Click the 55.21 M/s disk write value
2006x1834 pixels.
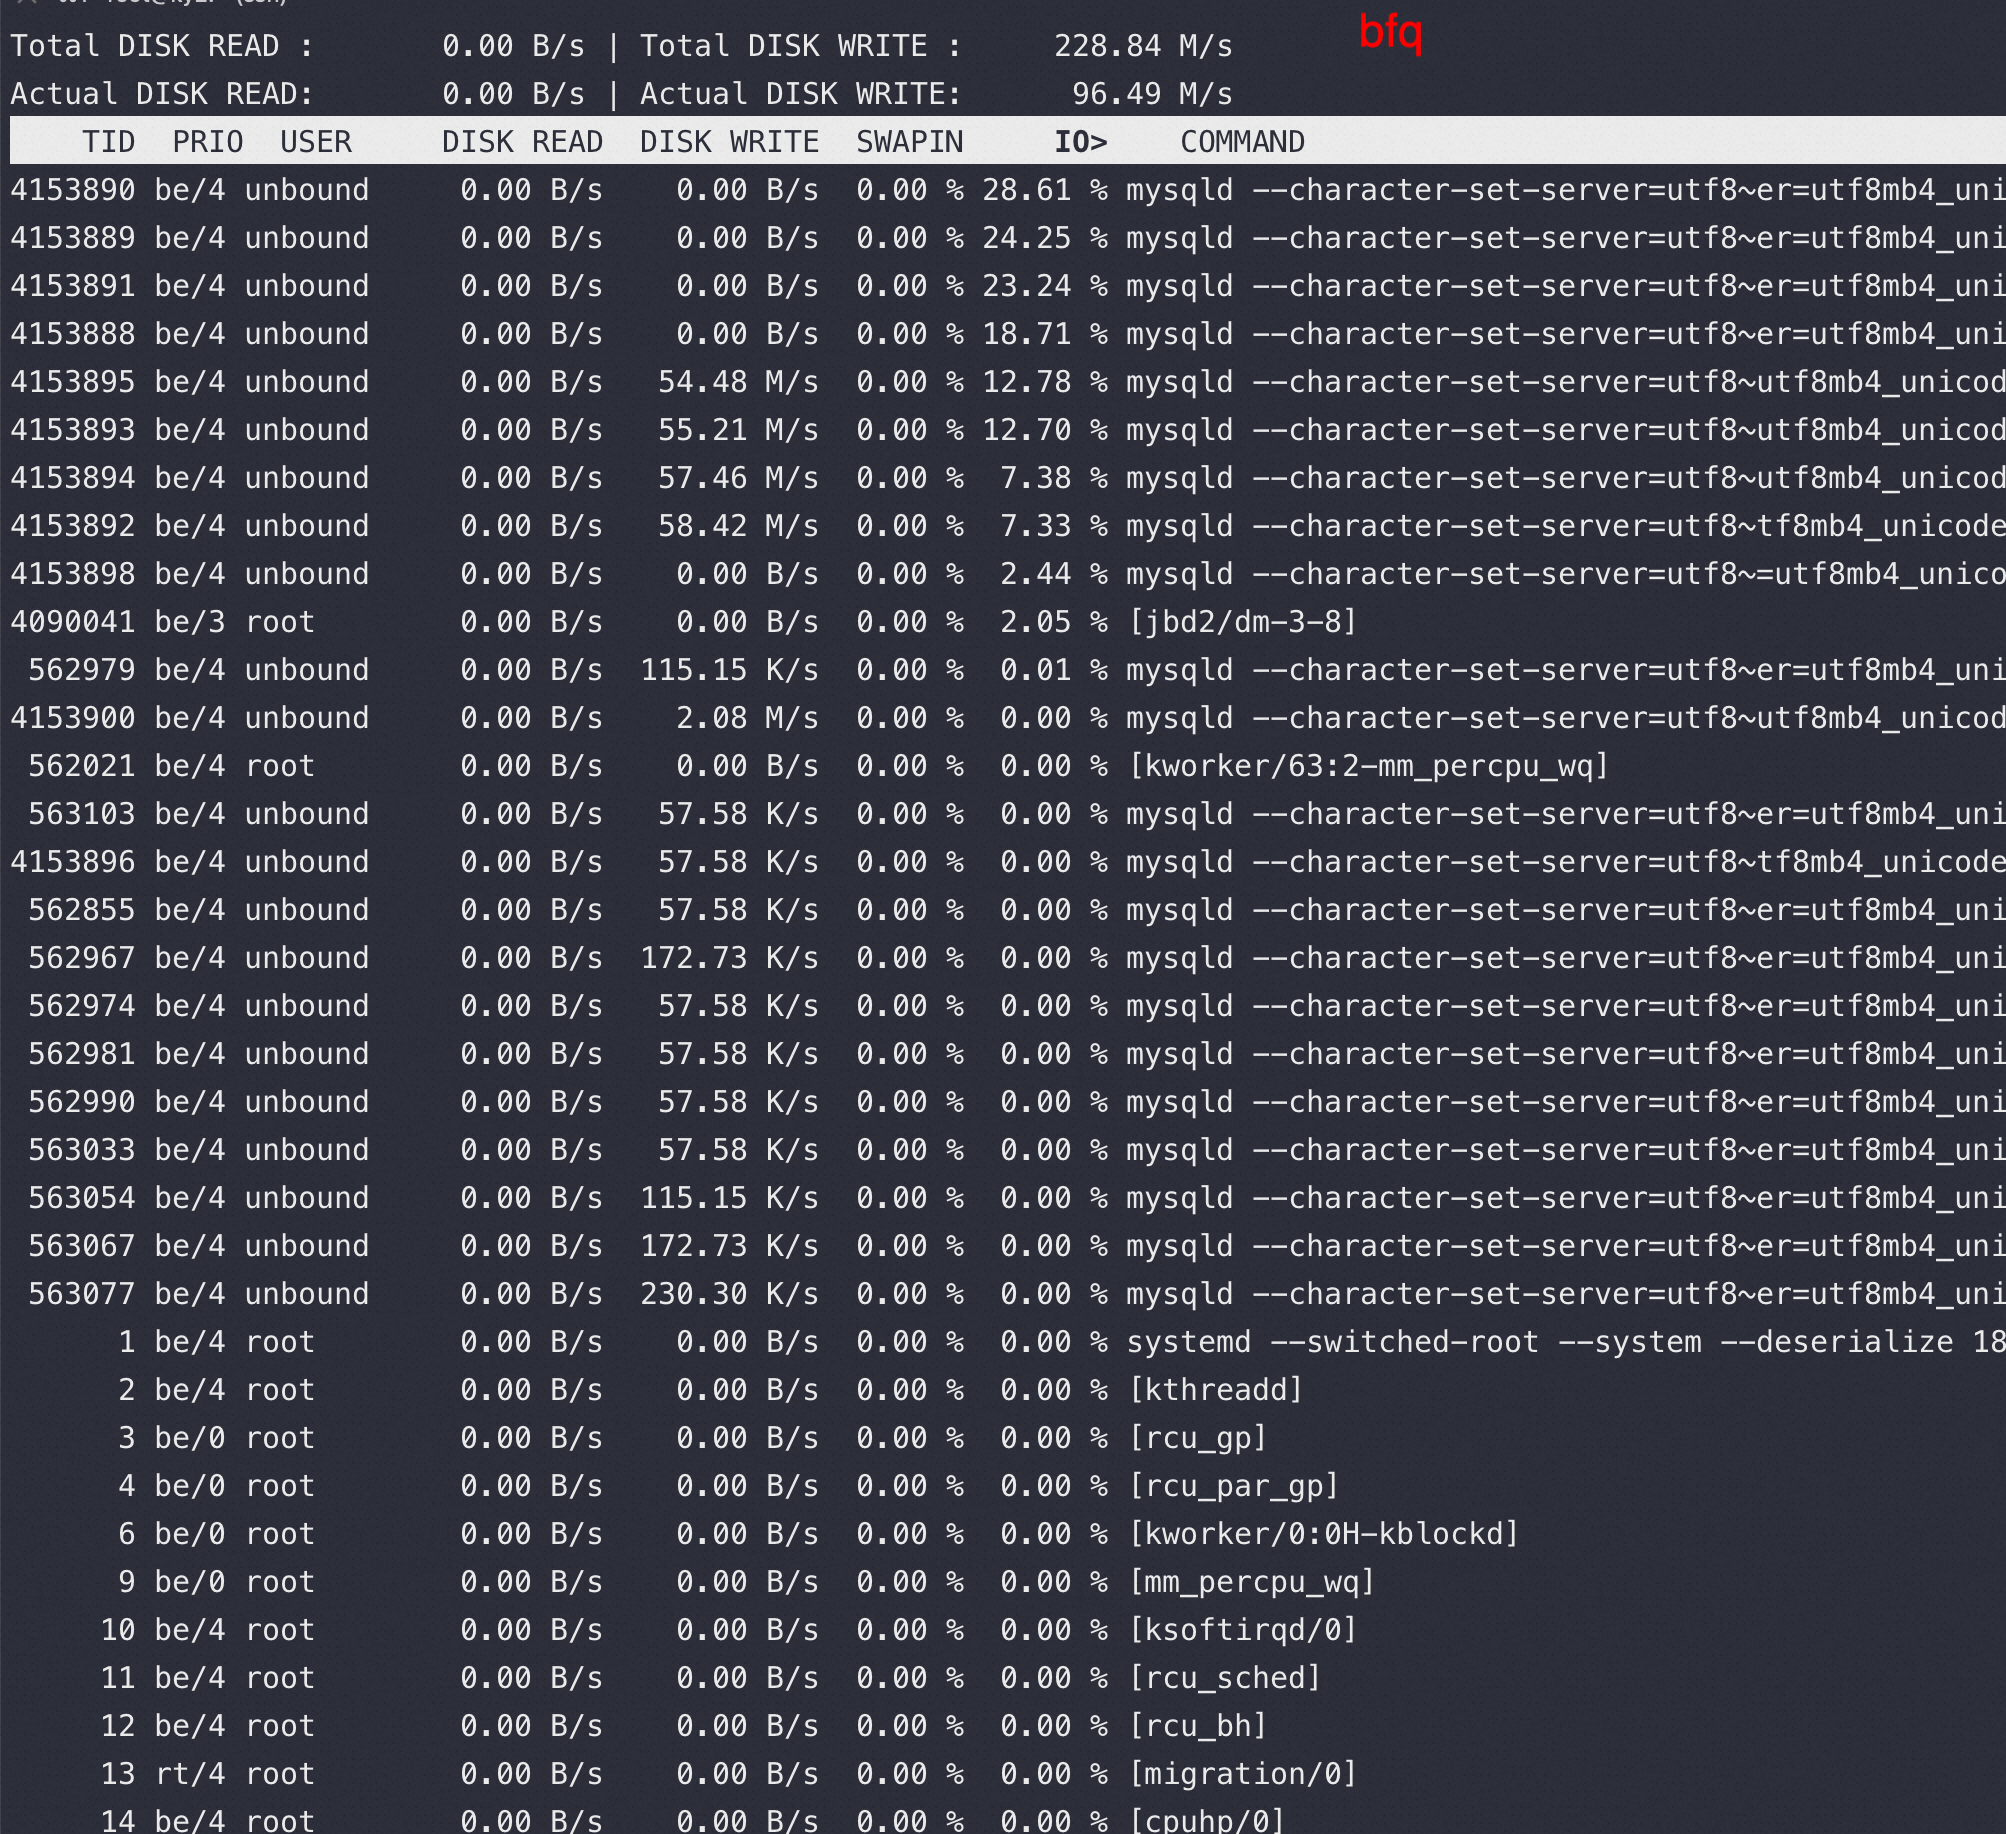738,430
